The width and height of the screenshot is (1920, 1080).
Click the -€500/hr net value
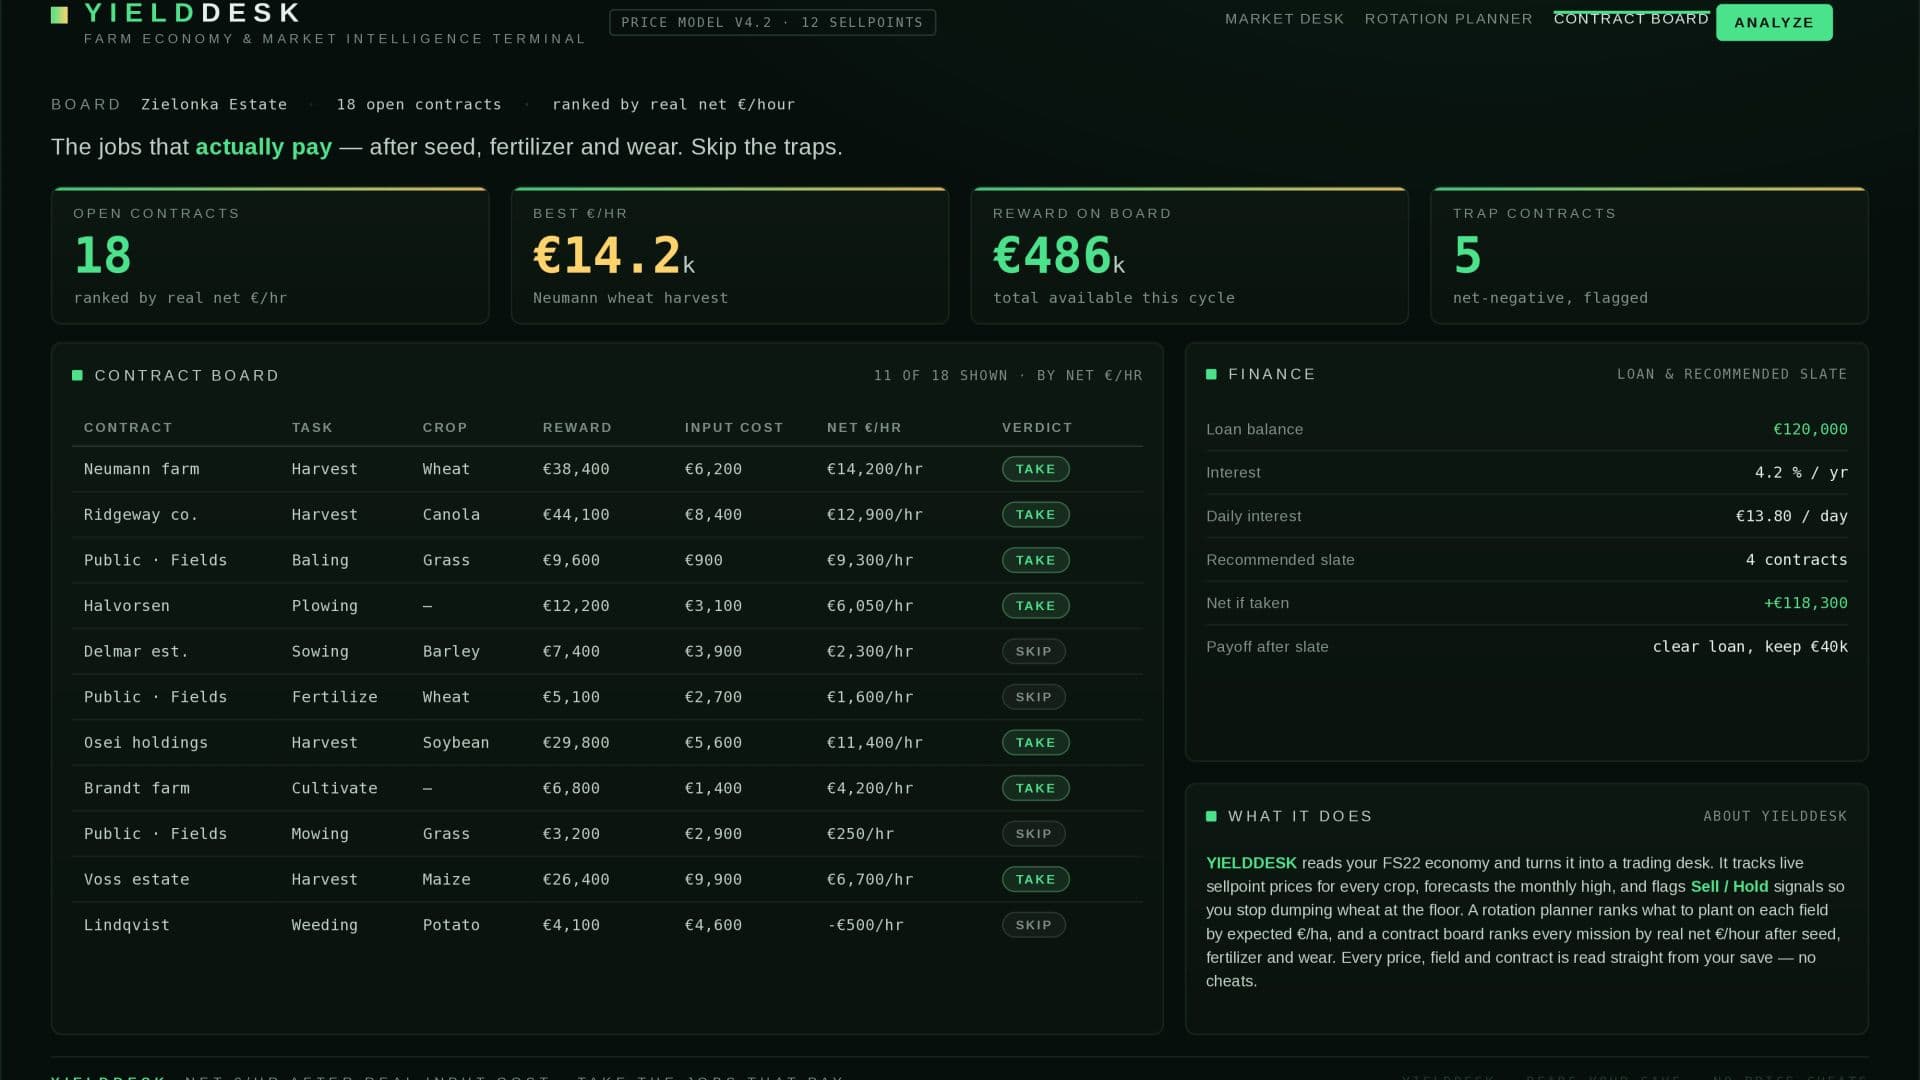(x=866, y=925)
